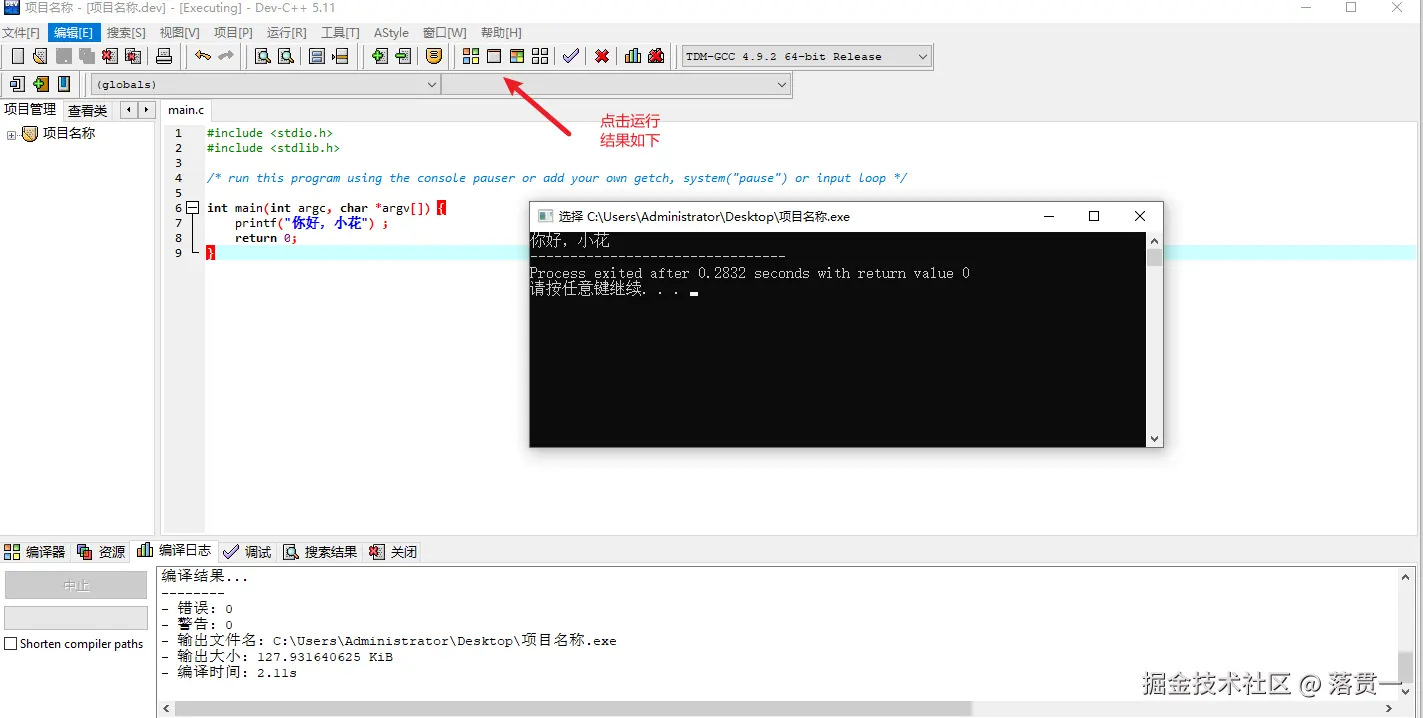1423x718 pixels.
Task: Click the right arrow of project panel tabs
Action: [x=147, y=110]
